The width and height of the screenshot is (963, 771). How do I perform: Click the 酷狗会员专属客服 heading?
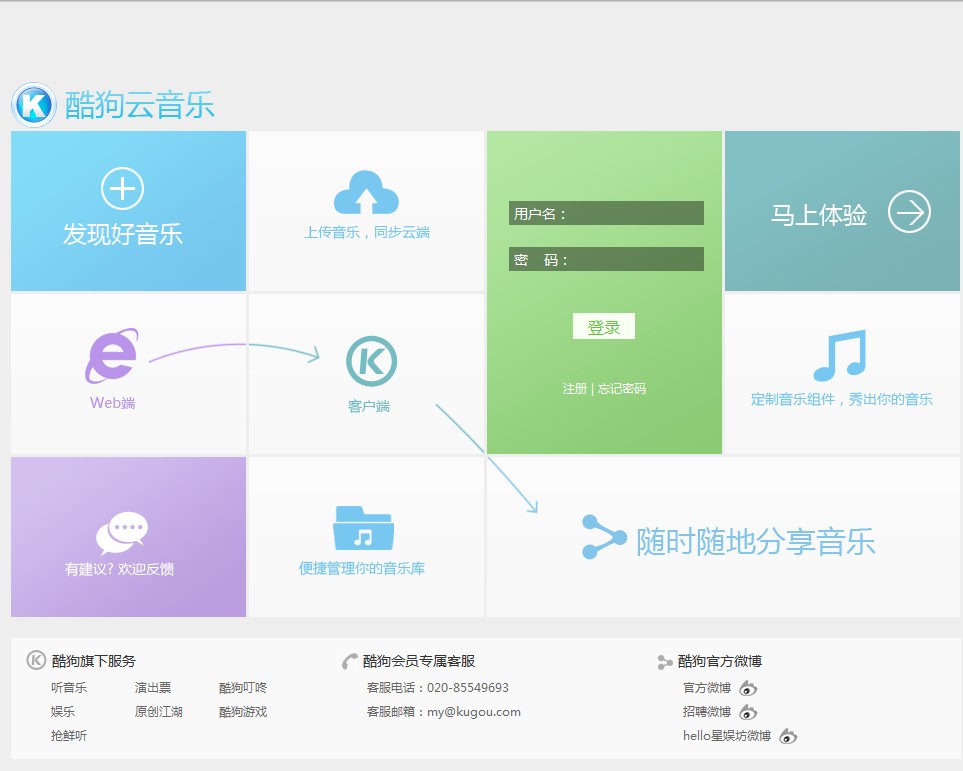coord(419,661)
